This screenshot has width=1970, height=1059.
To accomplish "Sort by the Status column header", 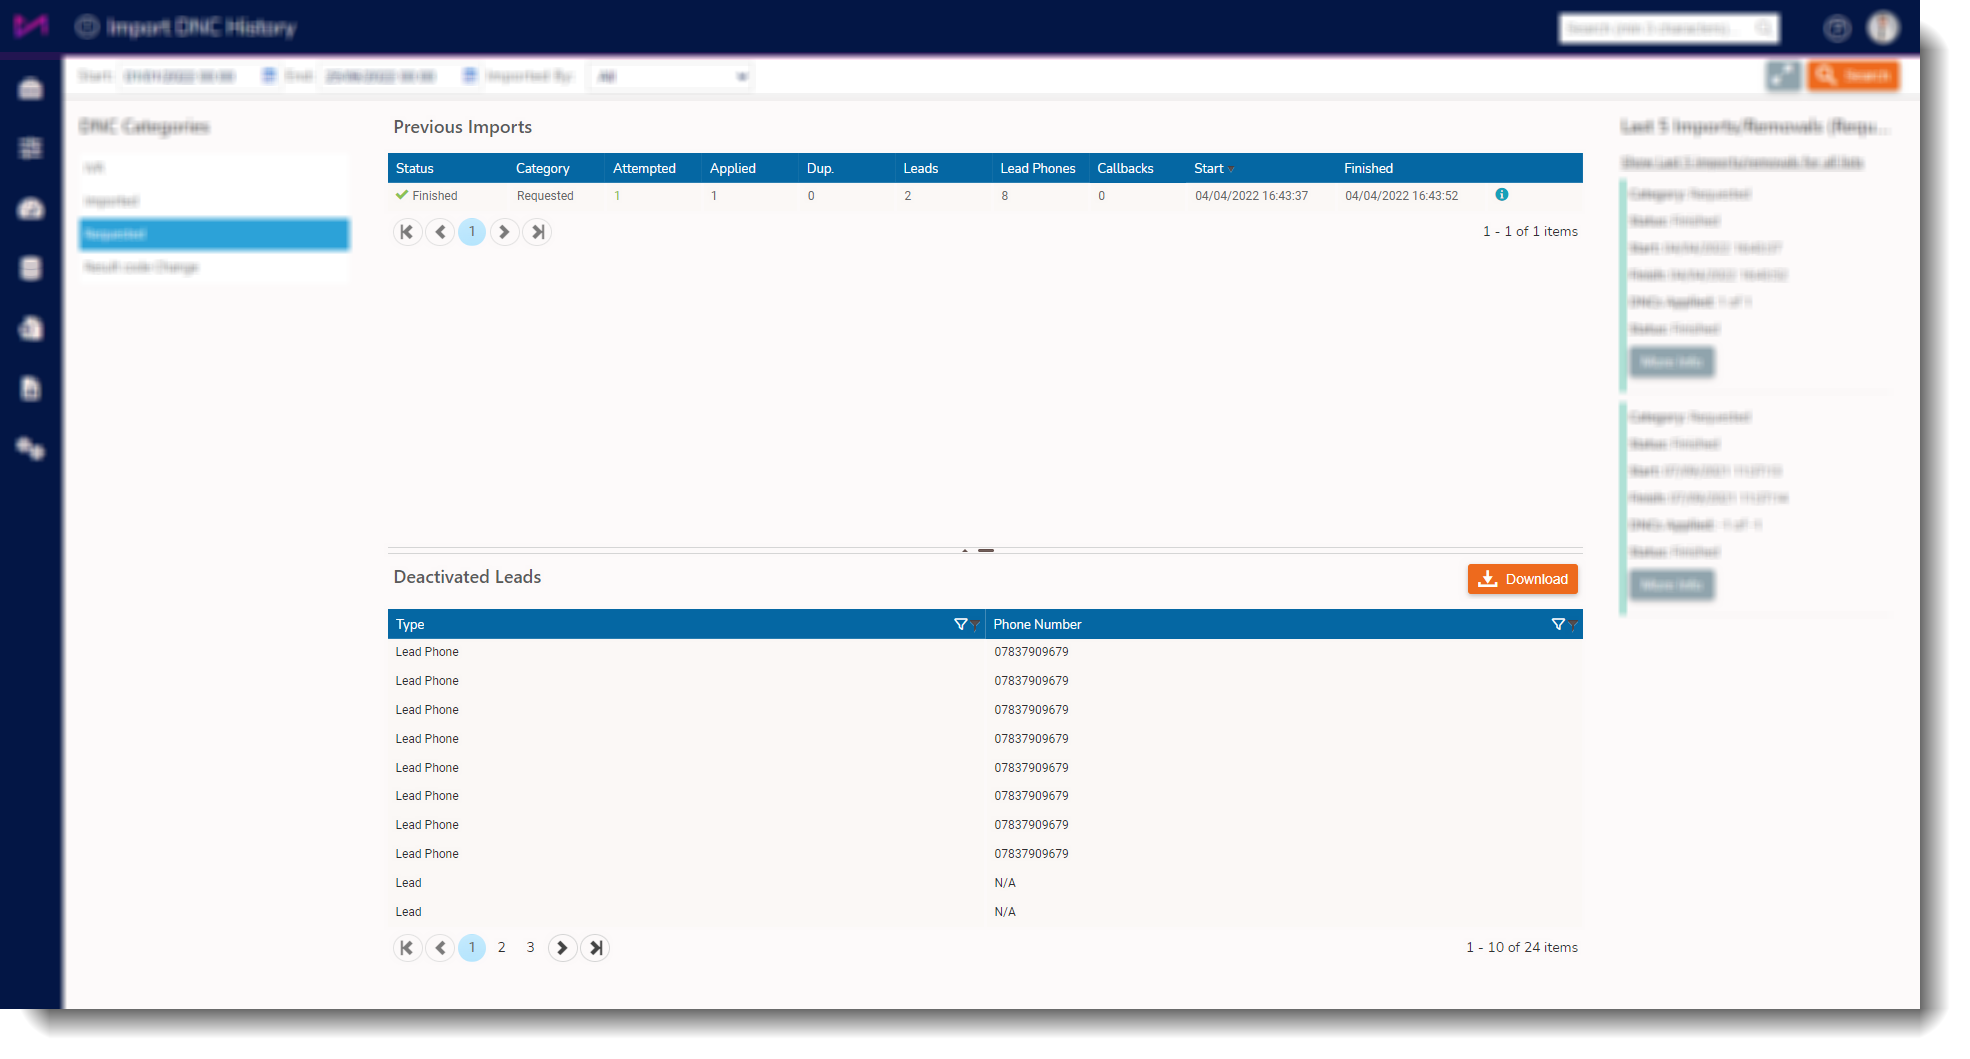I will coord(415,168).
